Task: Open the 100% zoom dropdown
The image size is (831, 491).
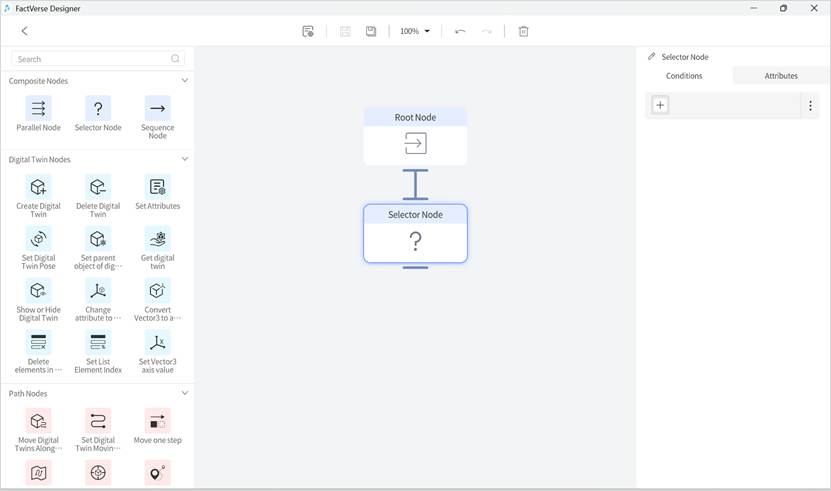Action: (414, 31)
